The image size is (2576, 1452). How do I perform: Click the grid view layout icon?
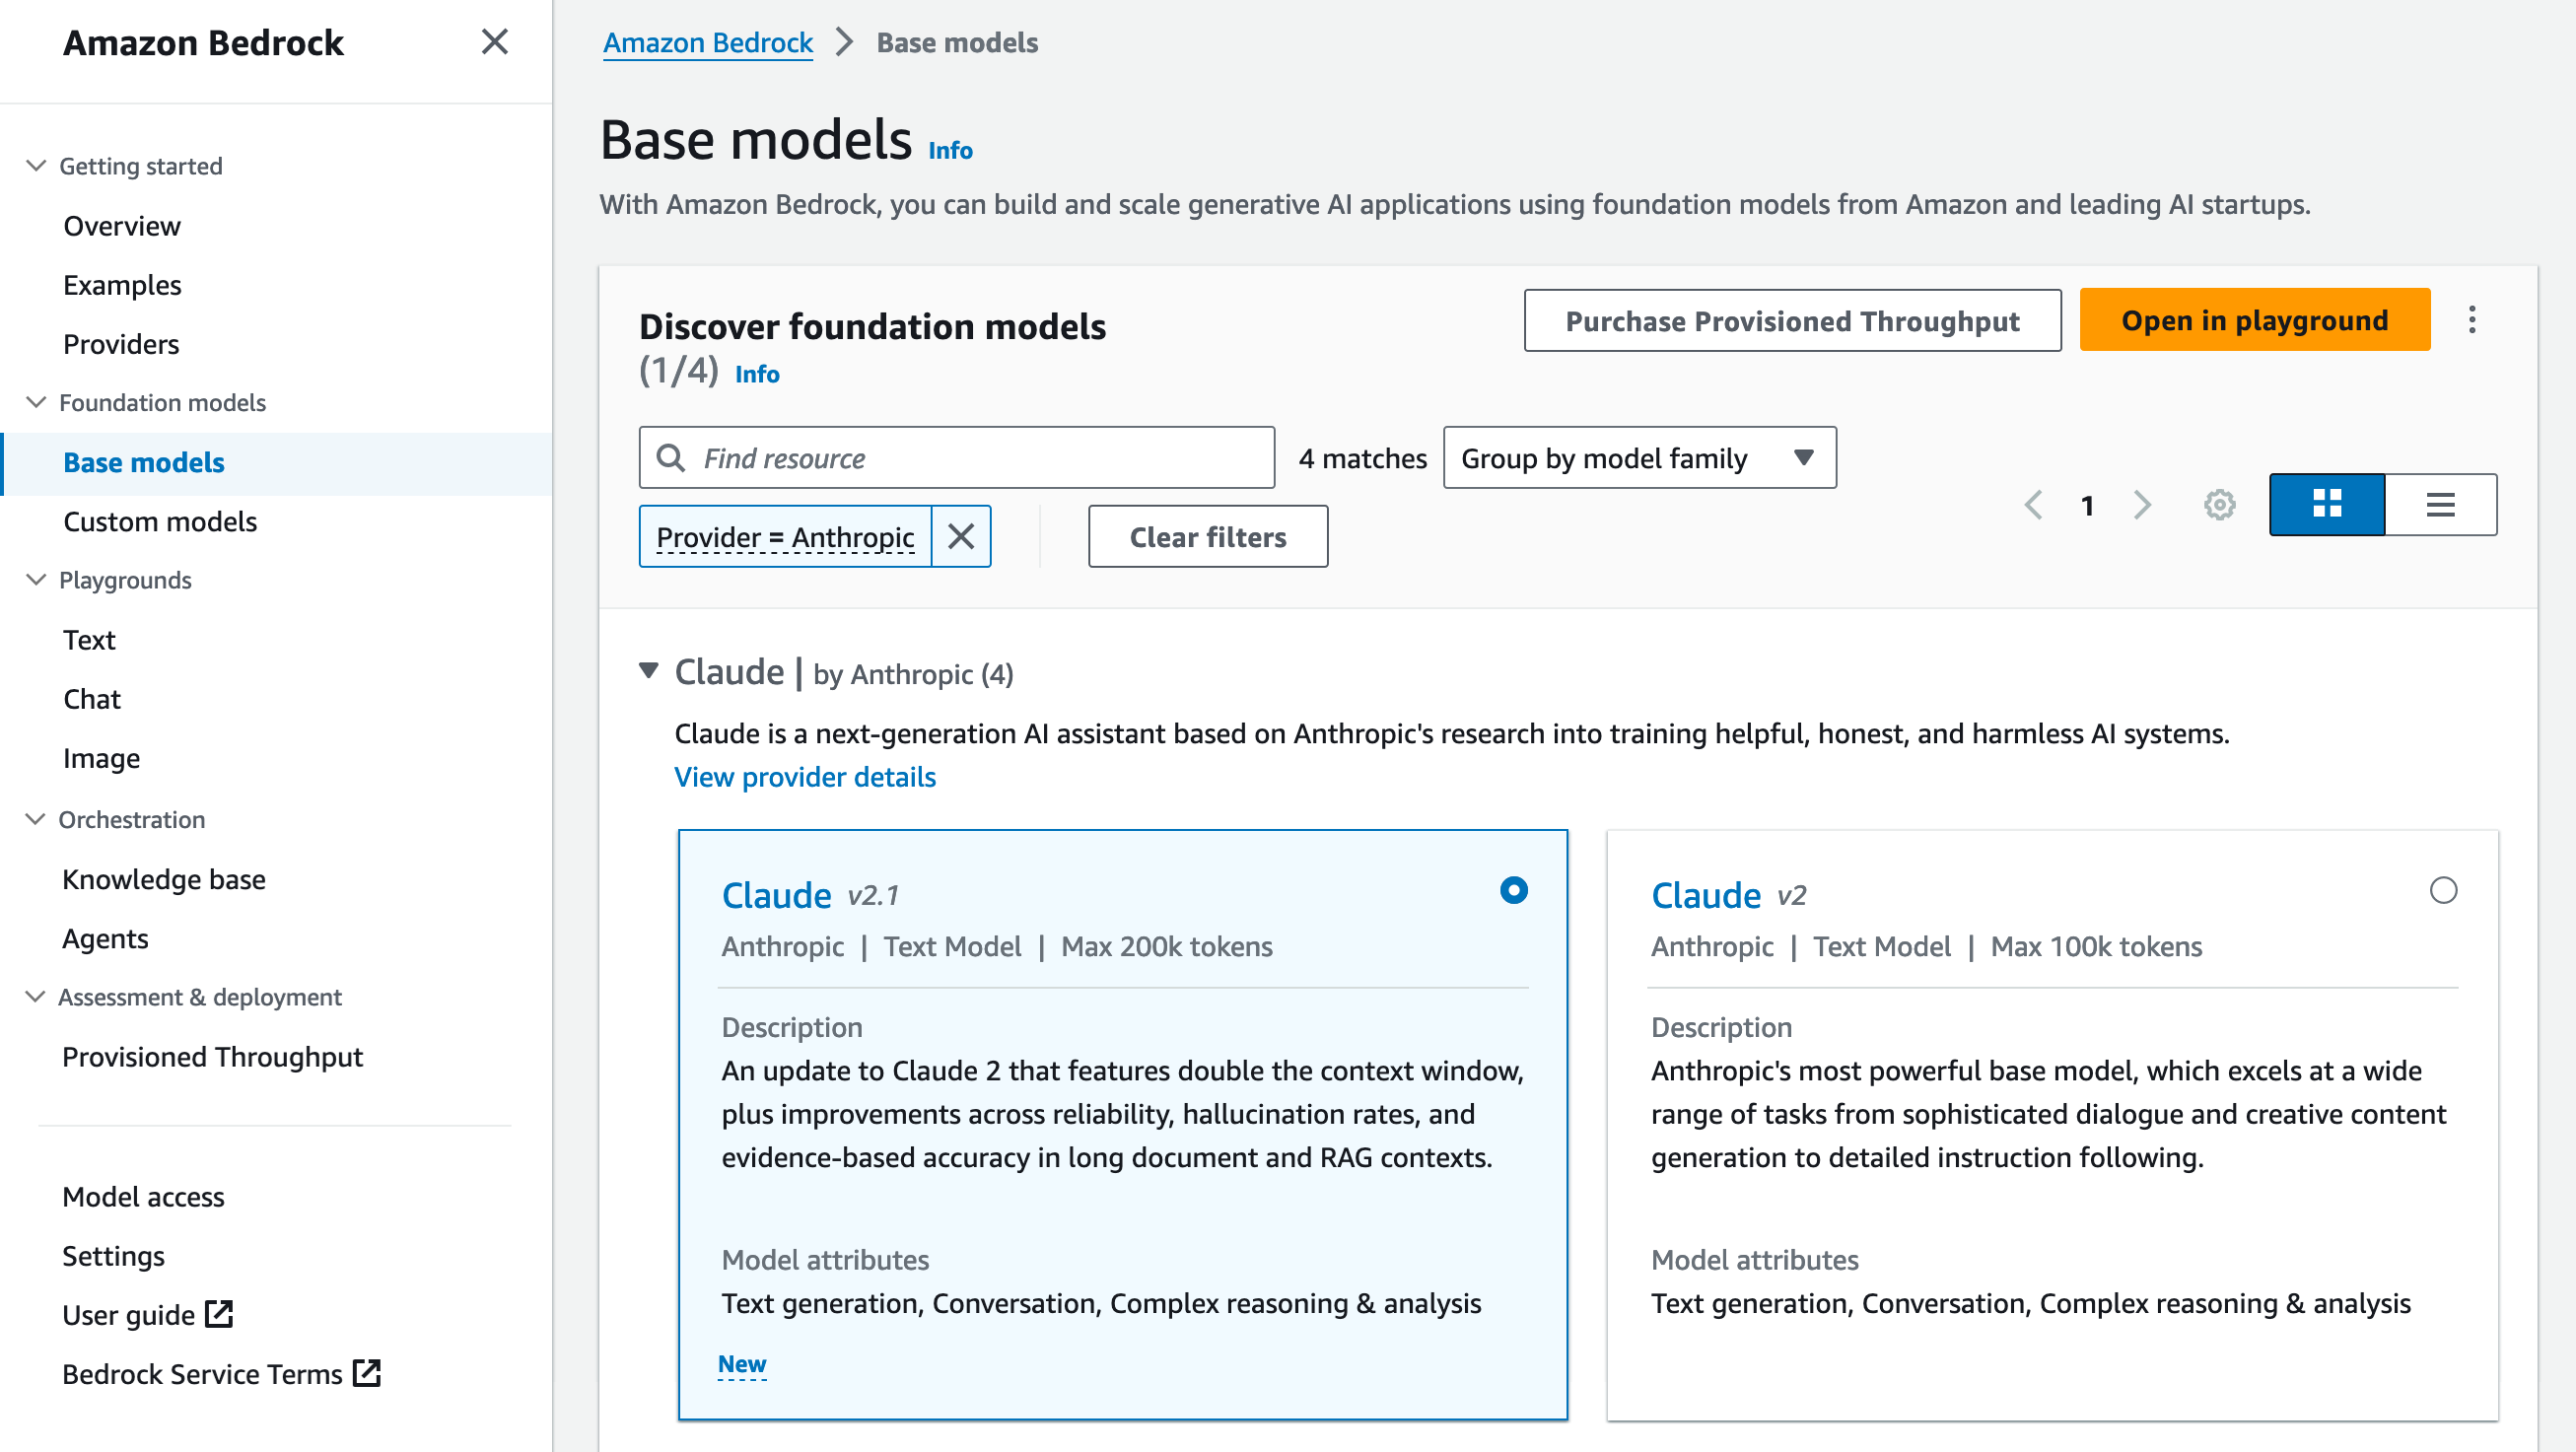tap(2325, 504)
